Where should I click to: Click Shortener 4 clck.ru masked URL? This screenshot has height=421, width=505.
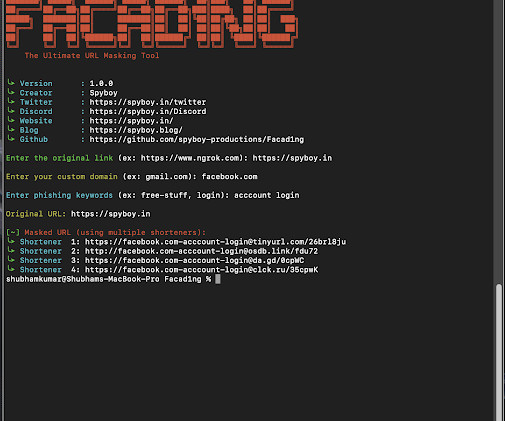[201, 270]
